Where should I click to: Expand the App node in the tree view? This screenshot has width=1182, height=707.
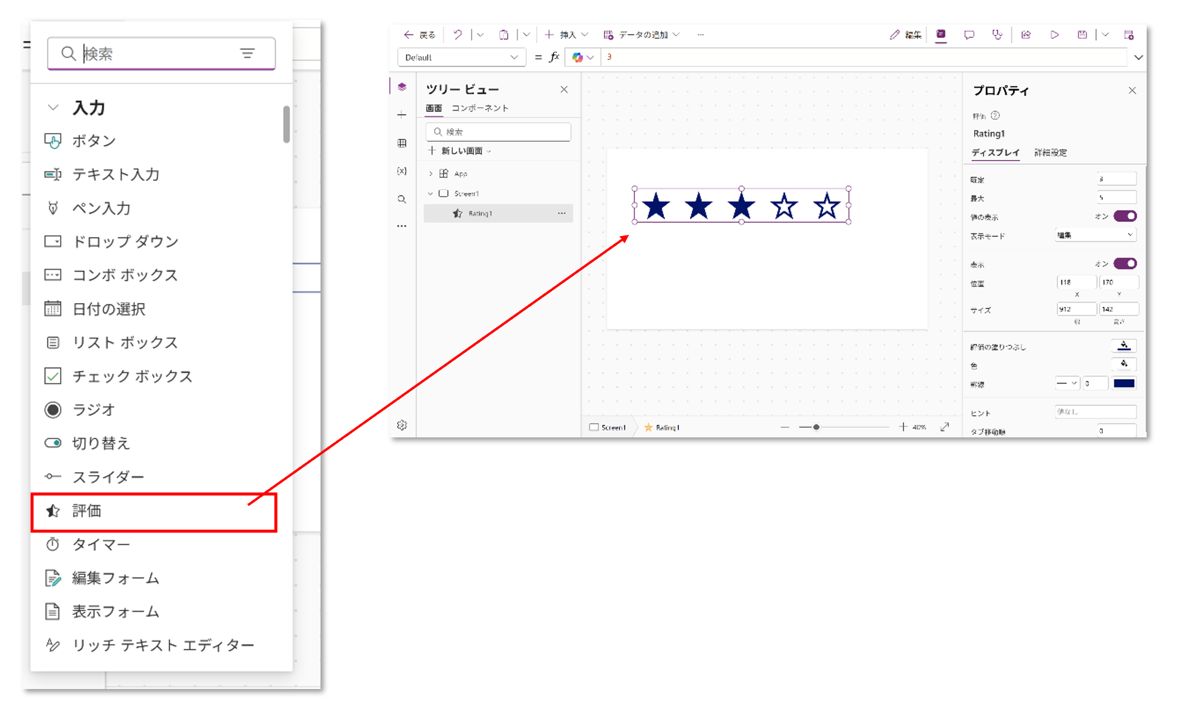click(431, 174)
